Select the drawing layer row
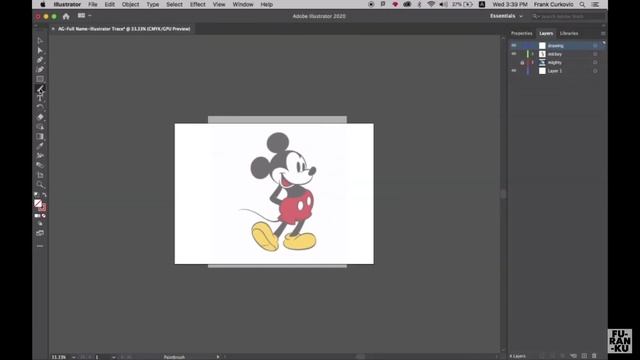The width and height of the screenshot is (640, 360). click(557, 45)
